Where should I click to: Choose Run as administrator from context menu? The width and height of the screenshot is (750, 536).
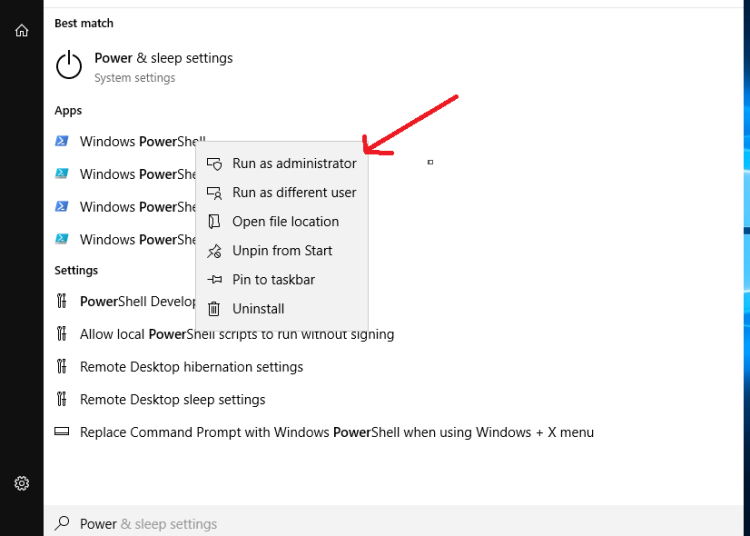pos(282,164)
